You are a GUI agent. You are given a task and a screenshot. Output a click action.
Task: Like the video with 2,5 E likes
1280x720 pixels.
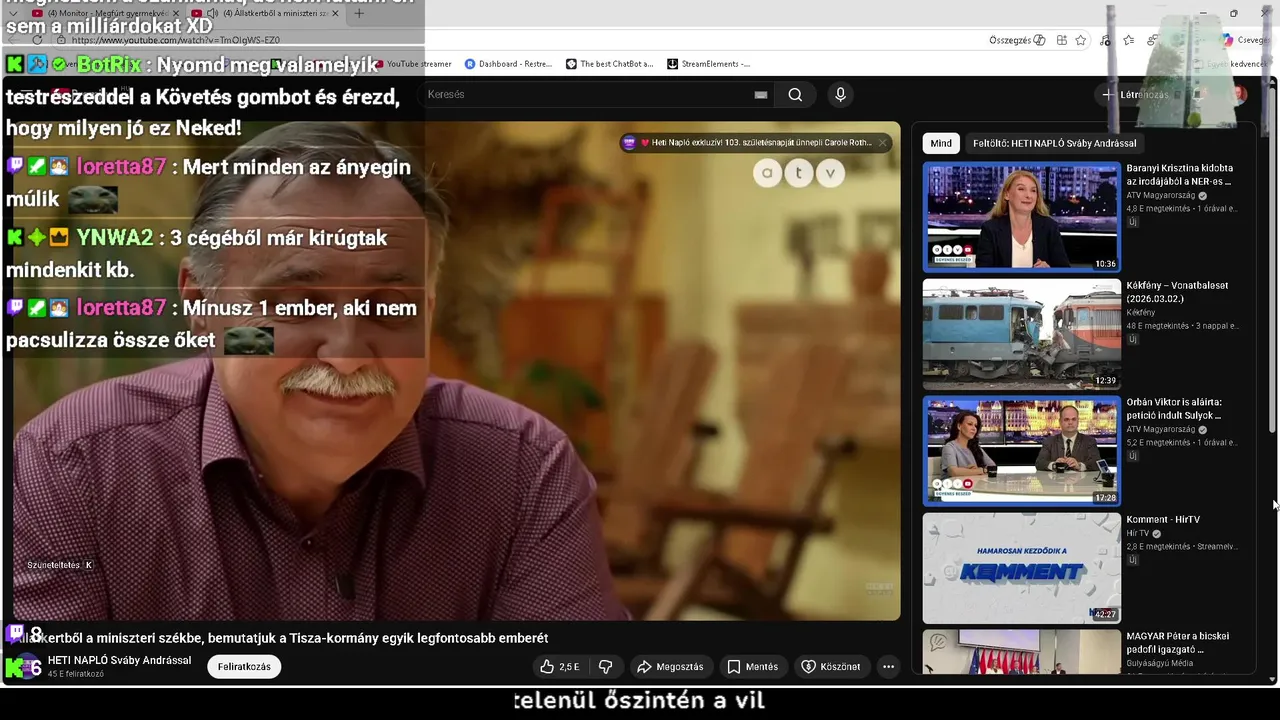pos(559,667)
